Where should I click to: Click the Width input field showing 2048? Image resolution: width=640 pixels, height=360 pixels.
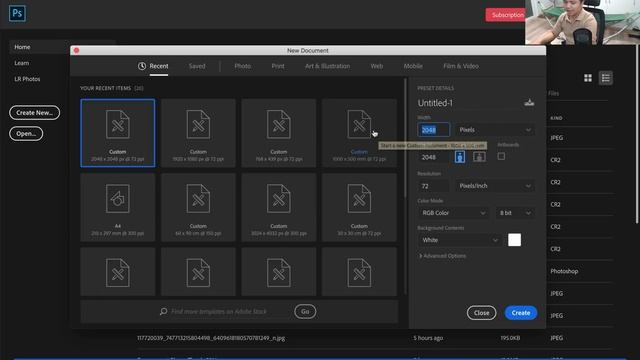coord(433,130)
